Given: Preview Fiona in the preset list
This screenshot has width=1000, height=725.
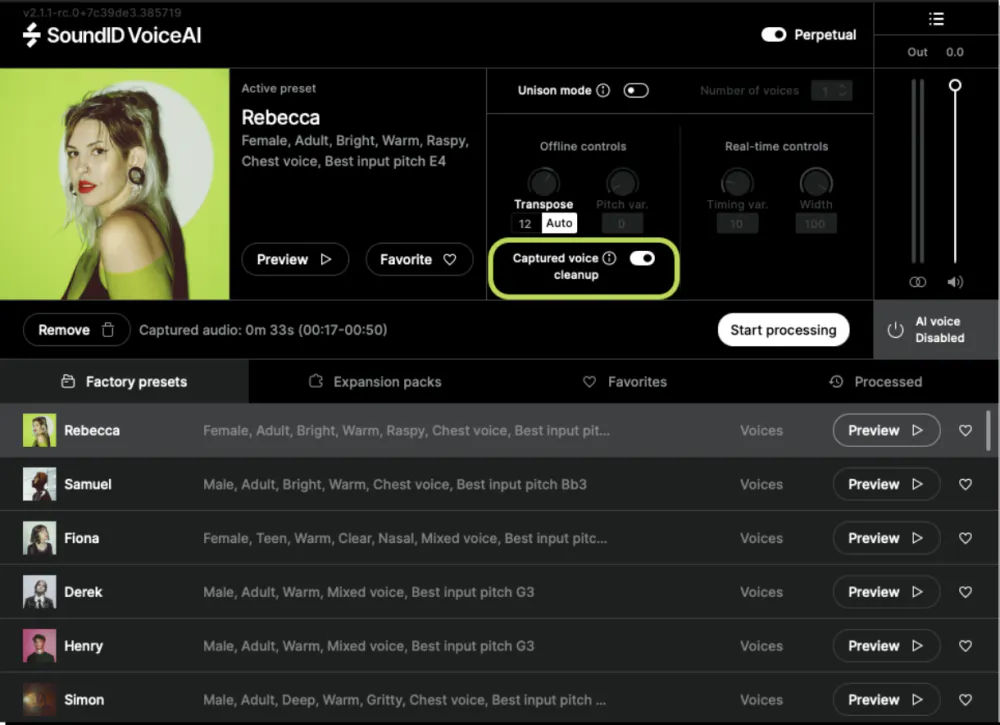Looking at the screenshot, I should [886, 538].
